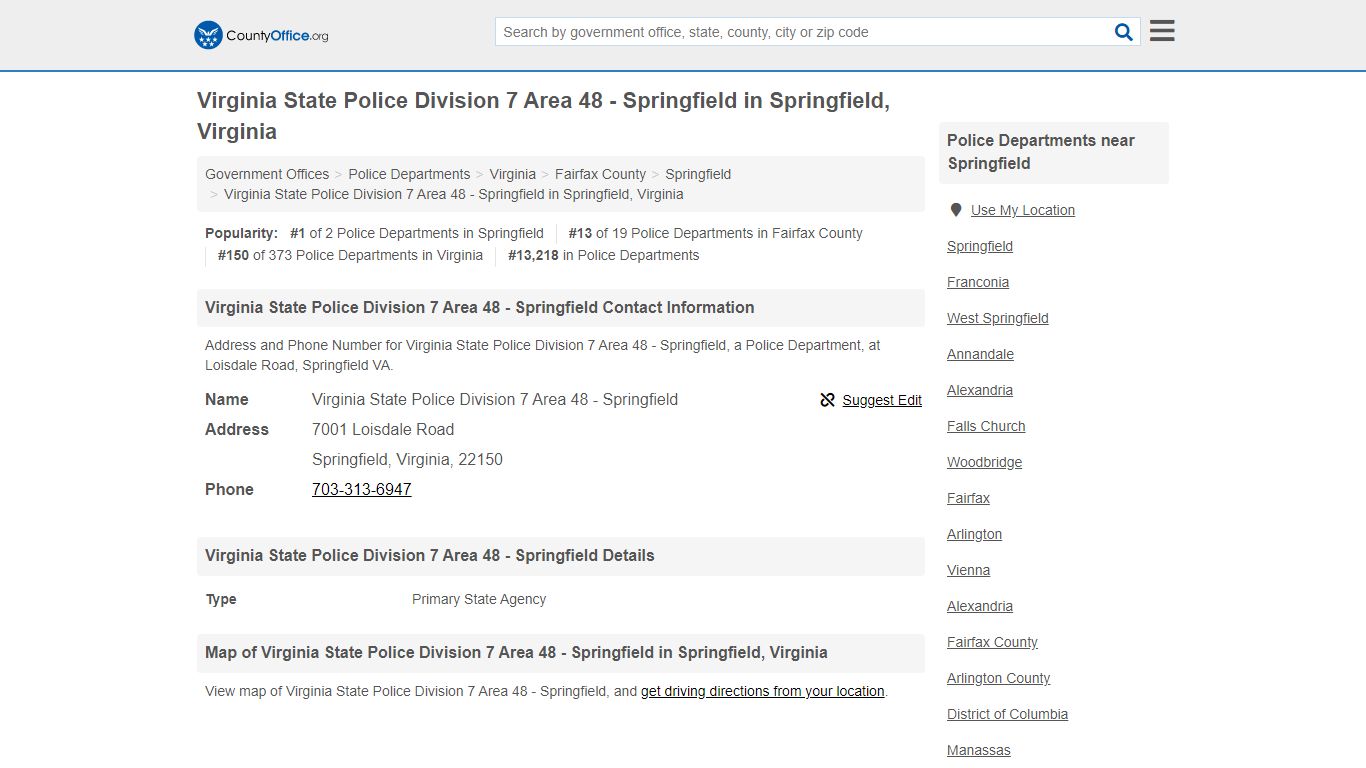Viewport: 1366px width, 768px height.
Task: Click the Police Departments near Springfield heading
Action: [1041, 152]
